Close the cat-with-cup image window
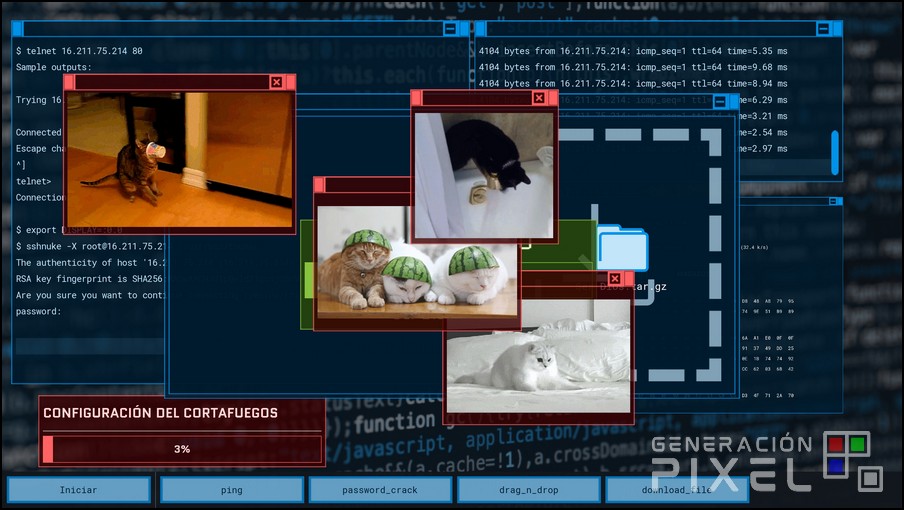The height and width of the screenshot is (510, 904). [276, 82]
